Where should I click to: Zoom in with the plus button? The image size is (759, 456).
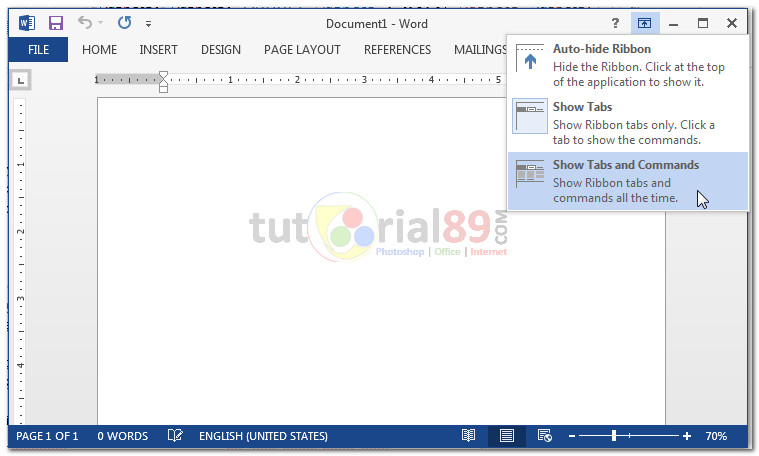tap(687, 436)
